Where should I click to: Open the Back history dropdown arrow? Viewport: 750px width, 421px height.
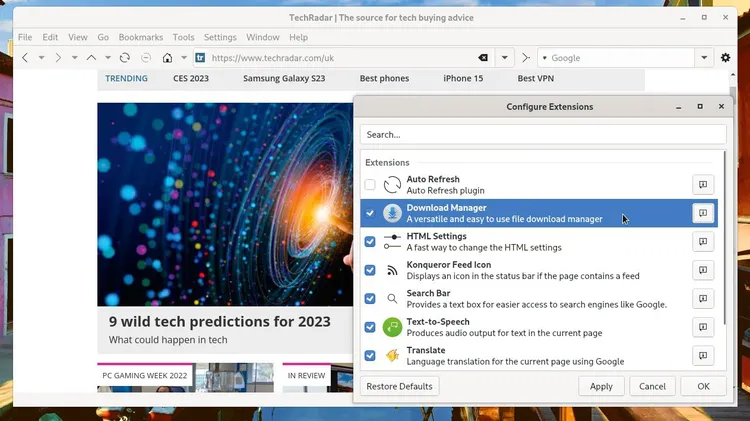point(42,58)
